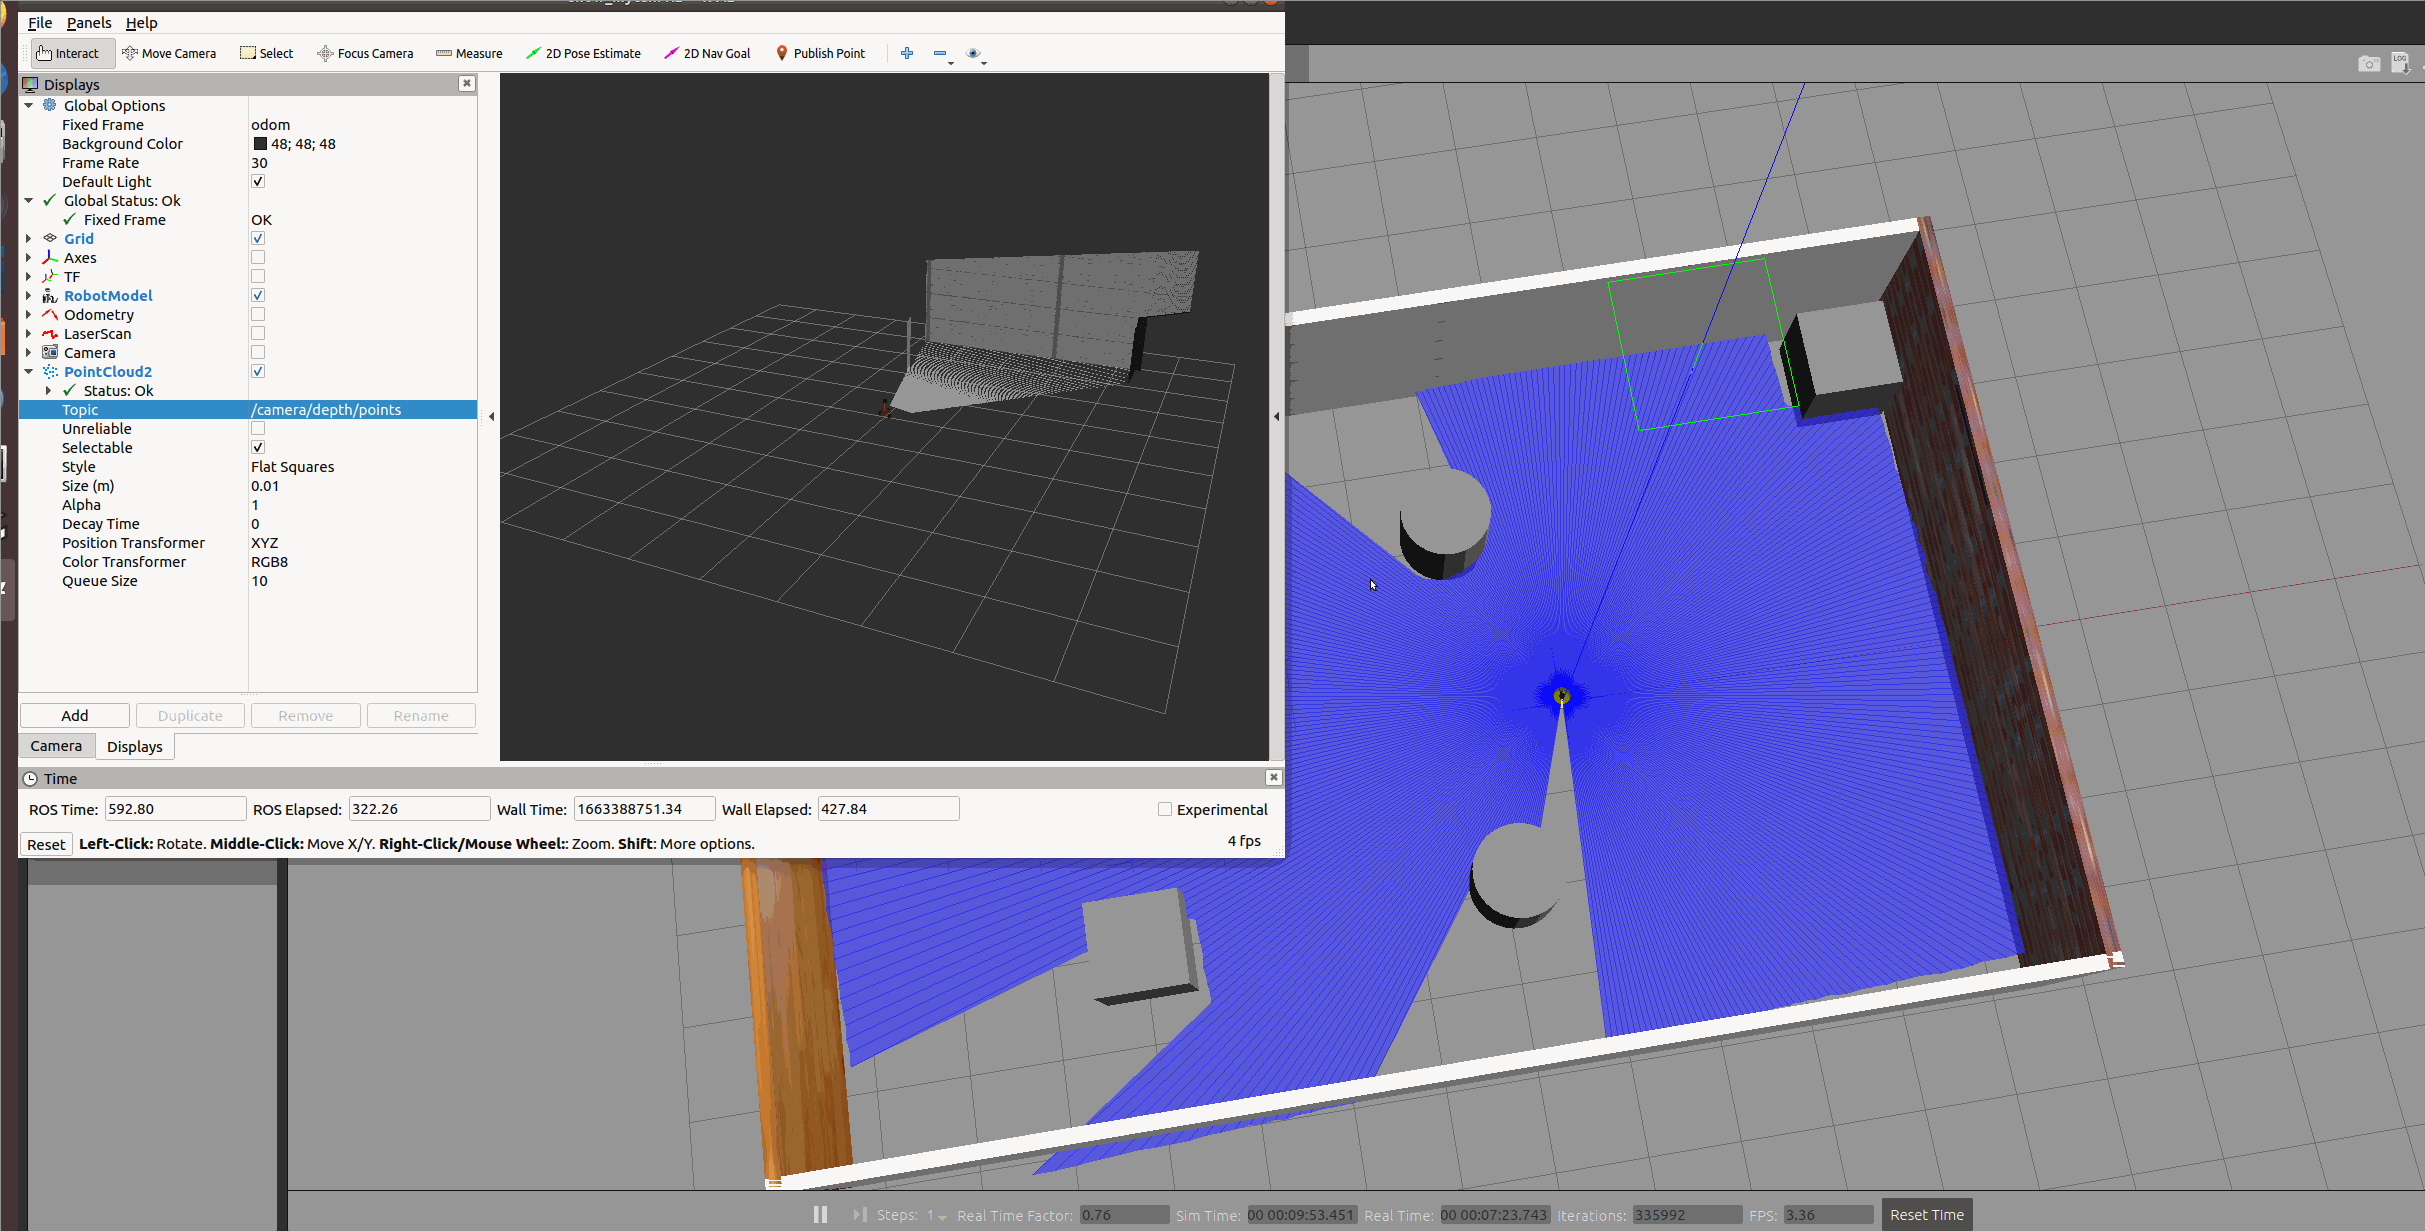Image resolution: width=2425 pixels, height=1231 pixels.
Task: Select the 2D Pose Estimate tool
Action: tap(584, 53)
